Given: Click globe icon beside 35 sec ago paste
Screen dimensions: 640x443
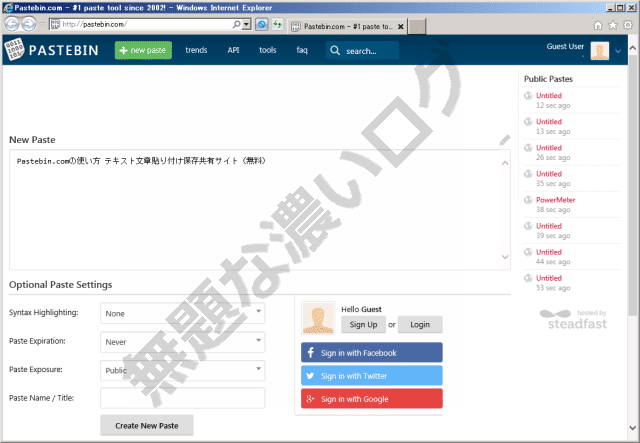Looking at the screenshot, I should tap(528, 174).
